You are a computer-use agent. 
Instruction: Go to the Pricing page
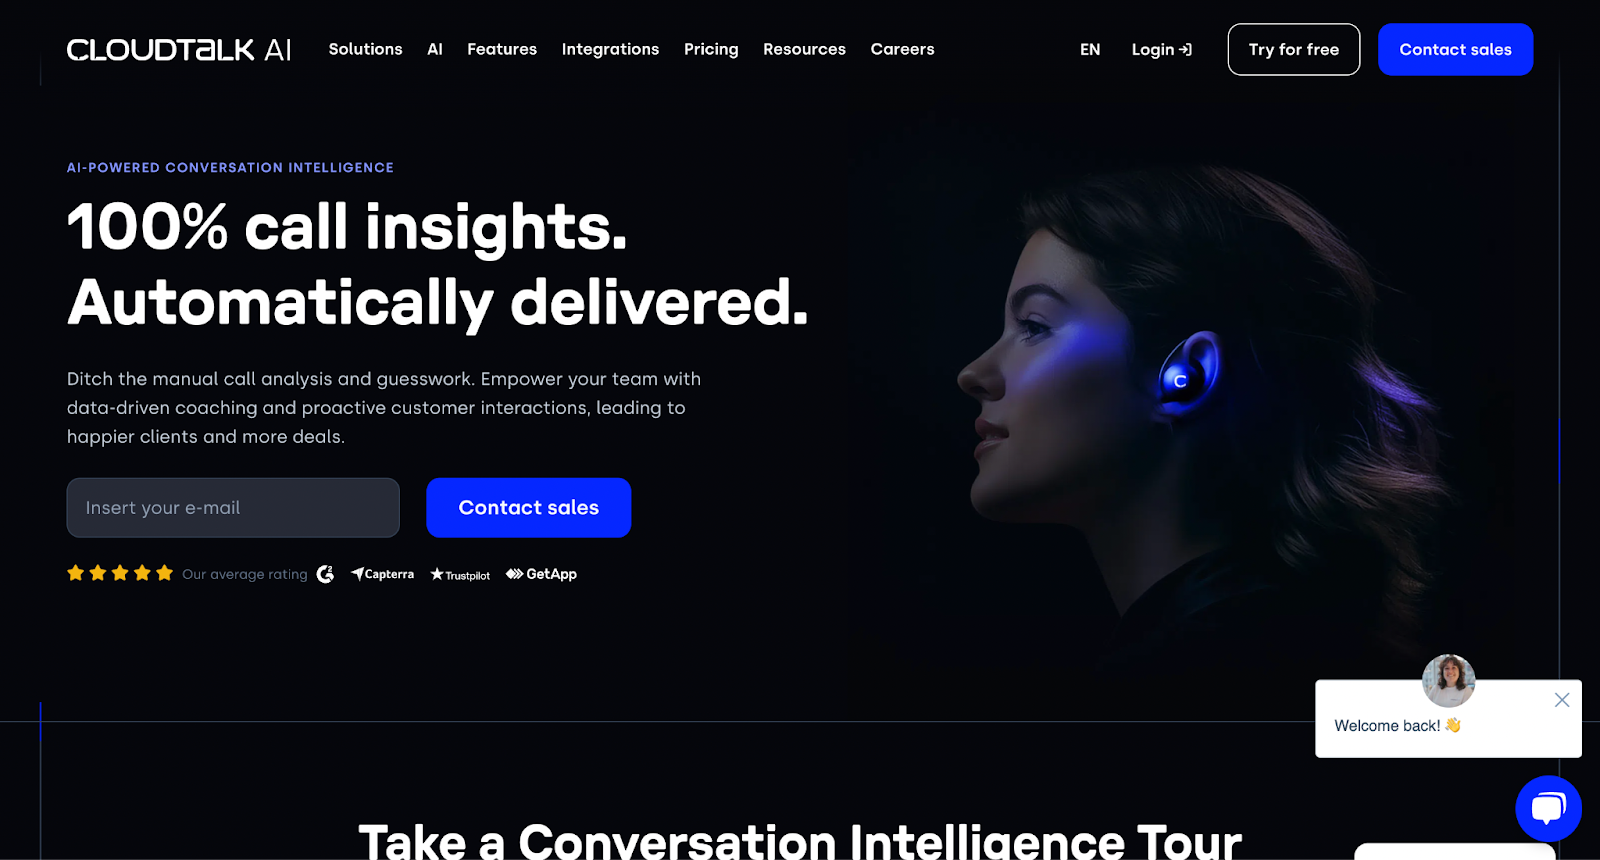(711, 49)
